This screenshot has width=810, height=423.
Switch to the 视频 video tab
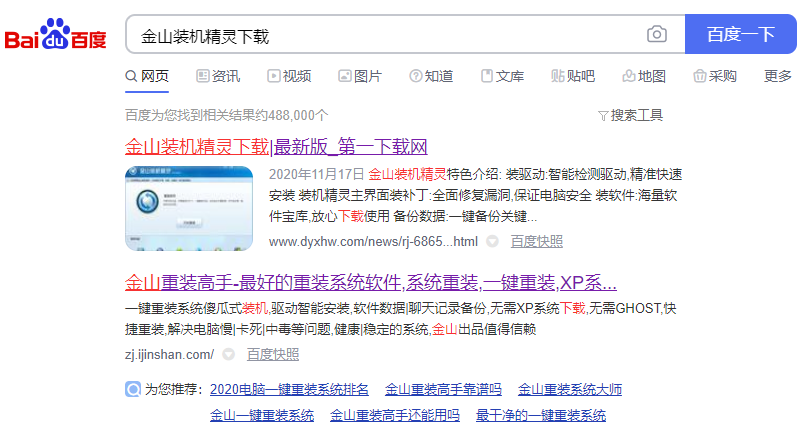click(289, 76)
